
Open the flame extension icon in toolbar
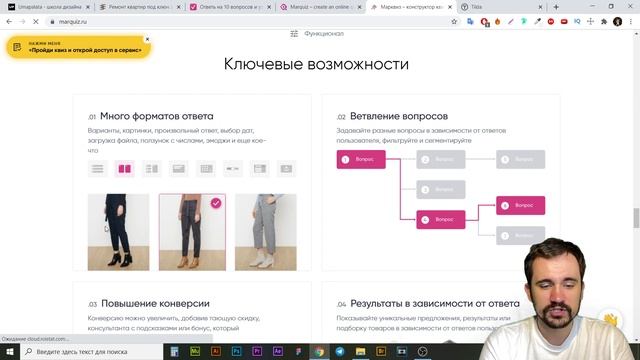pyautogui.click(x=498, y=22)
